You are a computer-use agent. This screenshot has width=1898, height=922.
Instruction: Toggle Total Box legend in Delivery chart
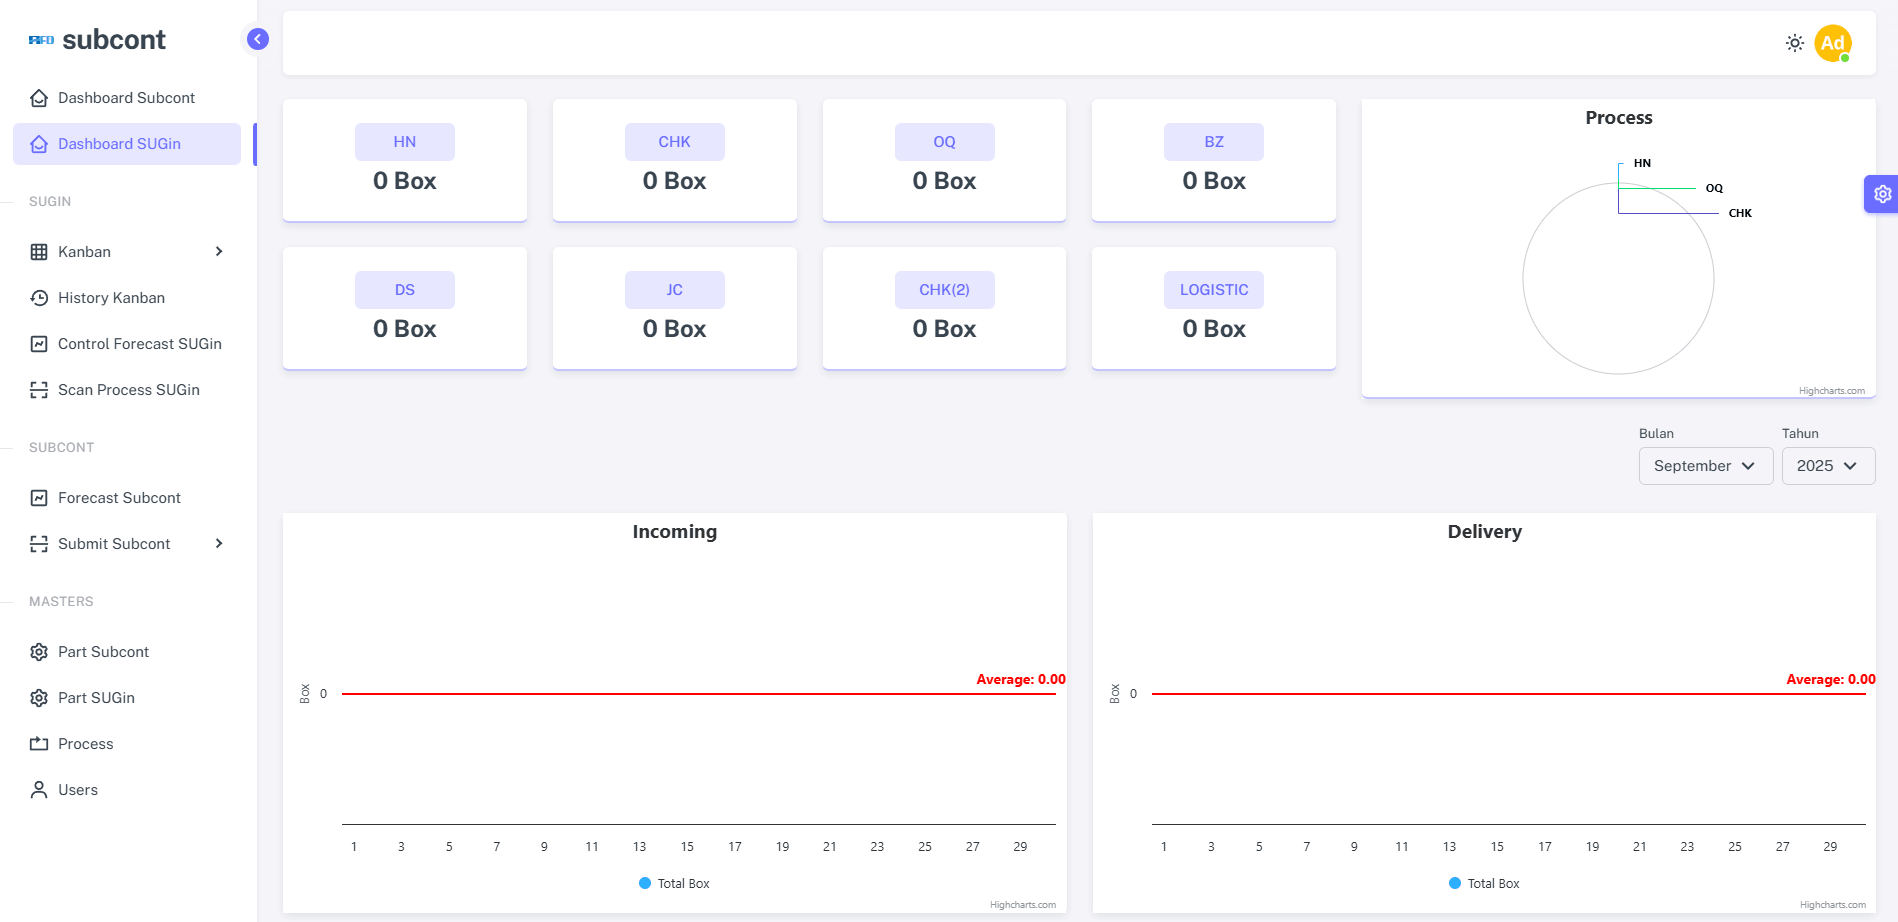tap(1484, 884)
